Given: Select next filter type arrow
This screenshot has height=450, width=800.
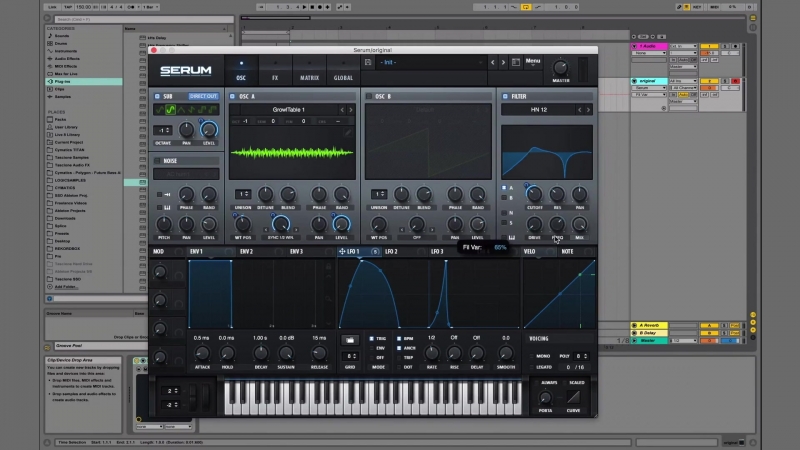Looking at the screenshot, I should pyautogui.click(x=588, y=110).
